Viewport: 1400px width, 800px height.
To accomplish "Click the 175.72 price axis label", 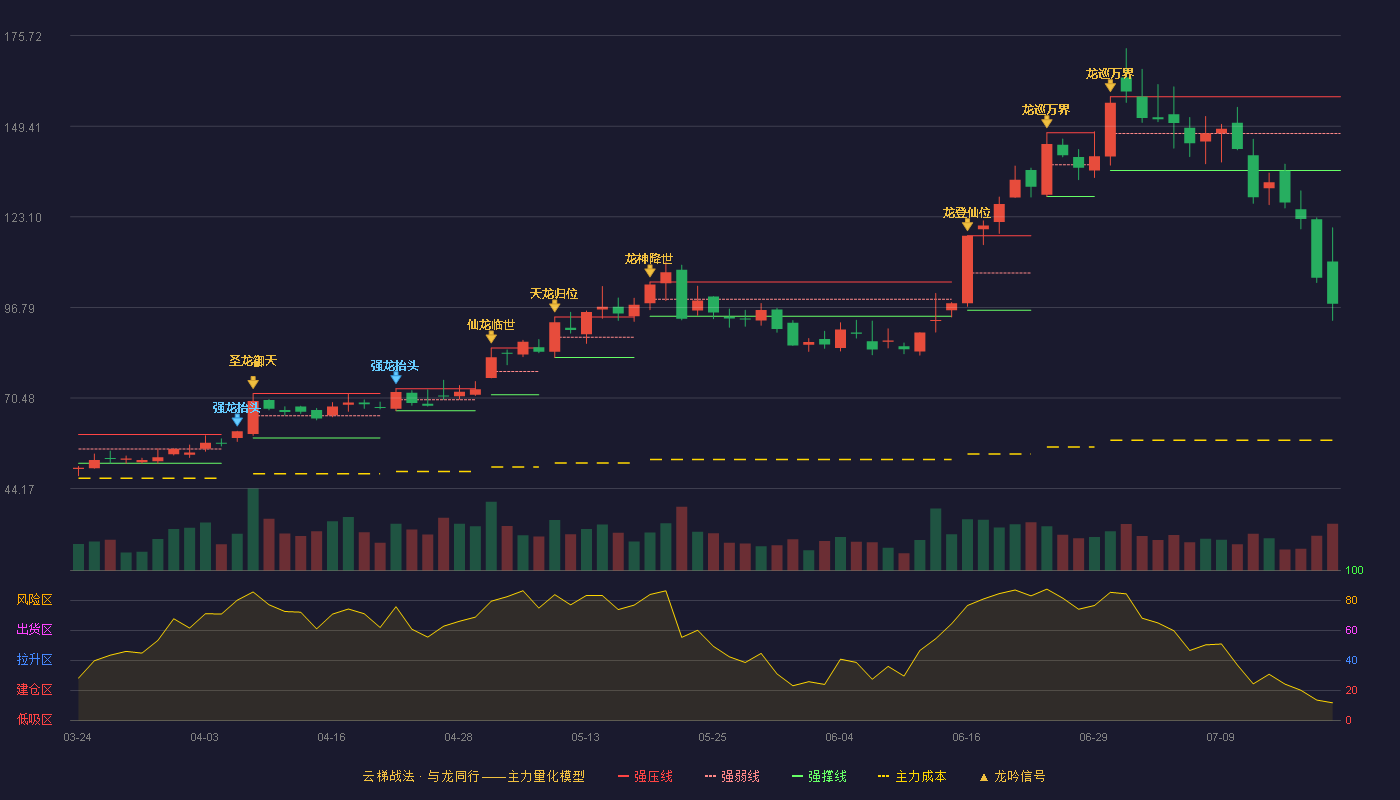I will (x=23, y=37).
